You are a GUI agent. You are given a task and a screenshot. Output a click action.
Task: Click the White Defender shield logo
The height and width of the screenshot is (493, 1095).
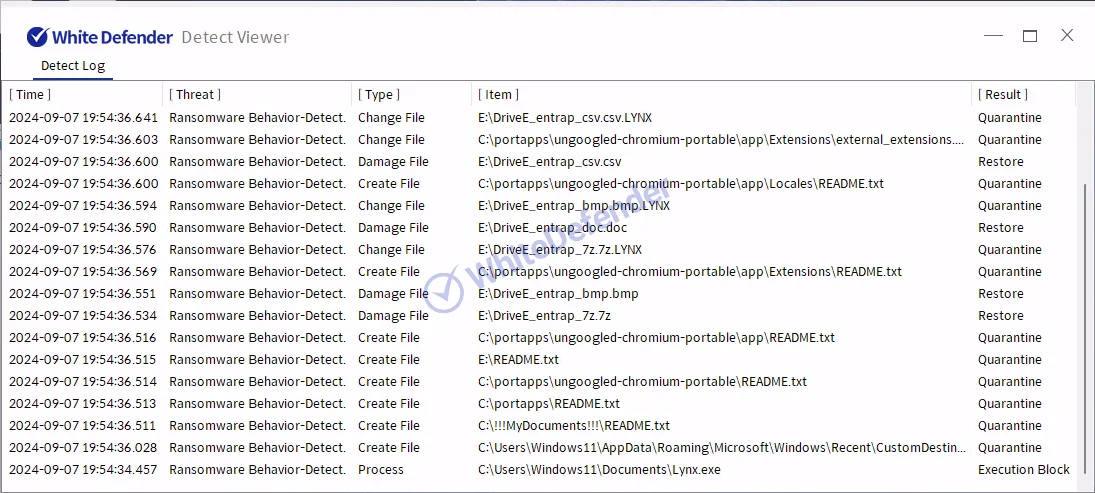(x=38, y=37)
